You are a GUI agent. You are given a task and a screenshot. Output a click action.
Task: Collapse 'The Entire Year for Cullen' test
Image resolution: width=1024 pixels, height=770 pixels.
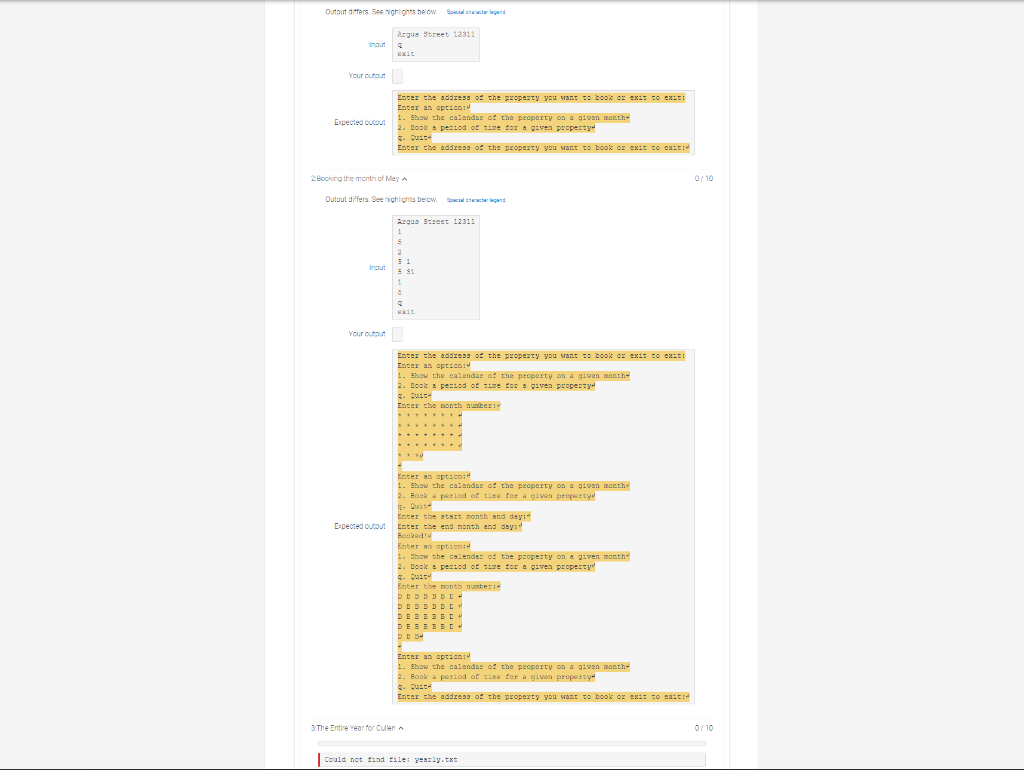(x=401, y=728)
